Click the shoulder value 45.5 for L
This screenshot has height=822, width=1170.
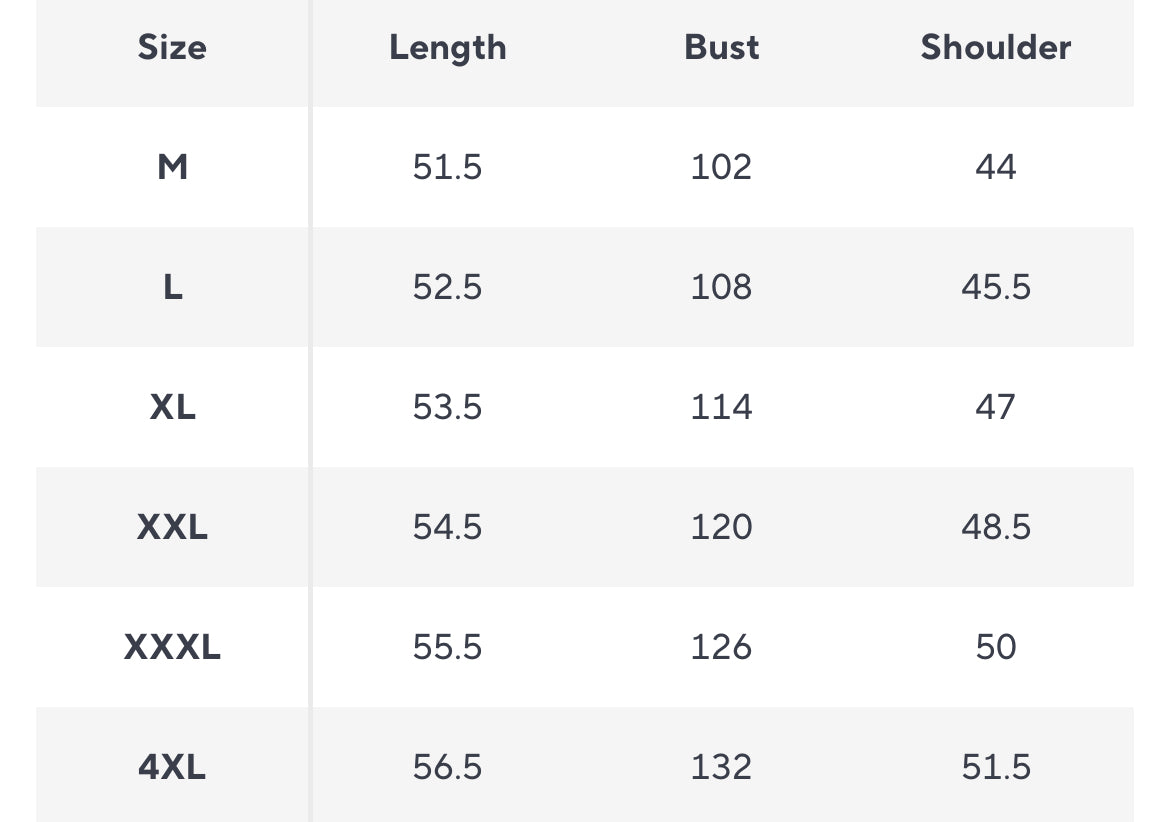point(995,287)
